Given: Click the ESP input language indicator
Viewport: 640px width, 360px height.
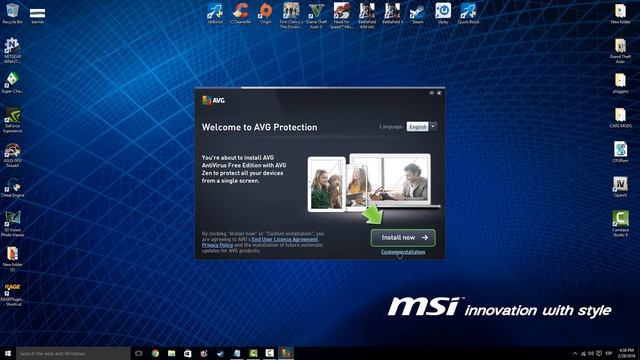Looking at the screenshot, I should [x=609, y=353].
